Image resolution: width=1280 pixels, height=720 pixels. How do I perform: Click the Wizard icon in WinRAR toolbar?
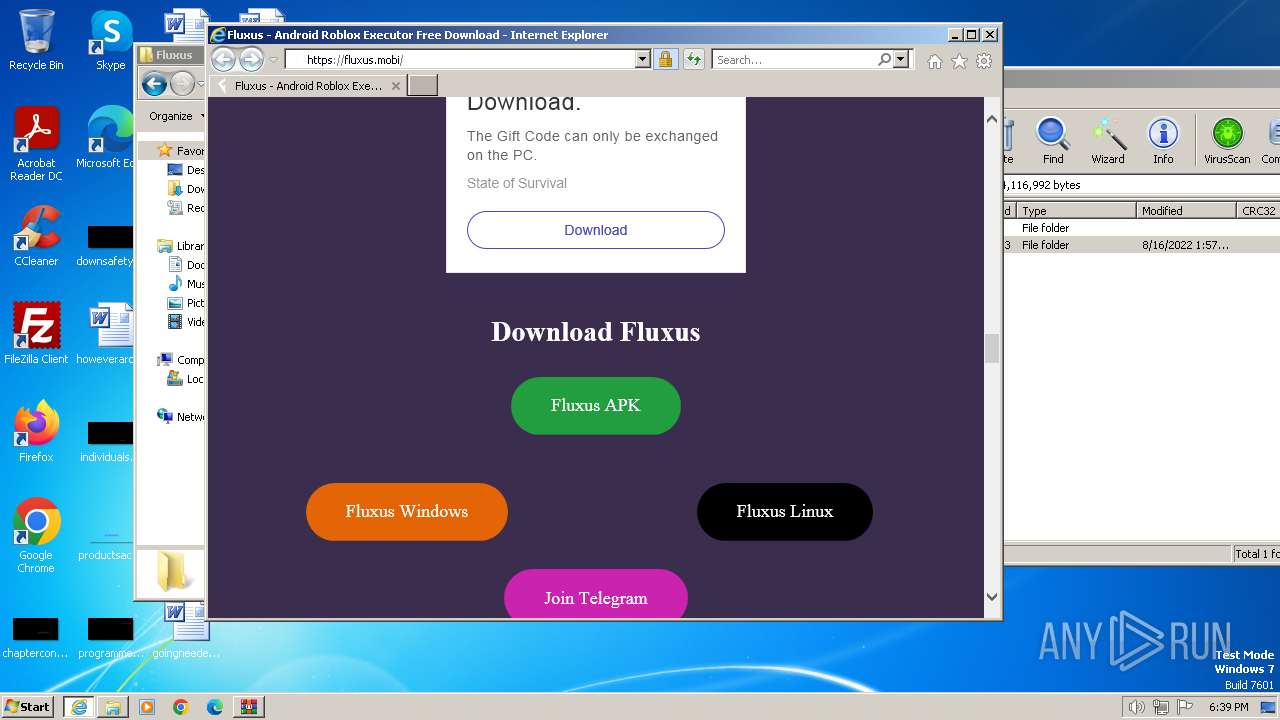pos(1108,140)
